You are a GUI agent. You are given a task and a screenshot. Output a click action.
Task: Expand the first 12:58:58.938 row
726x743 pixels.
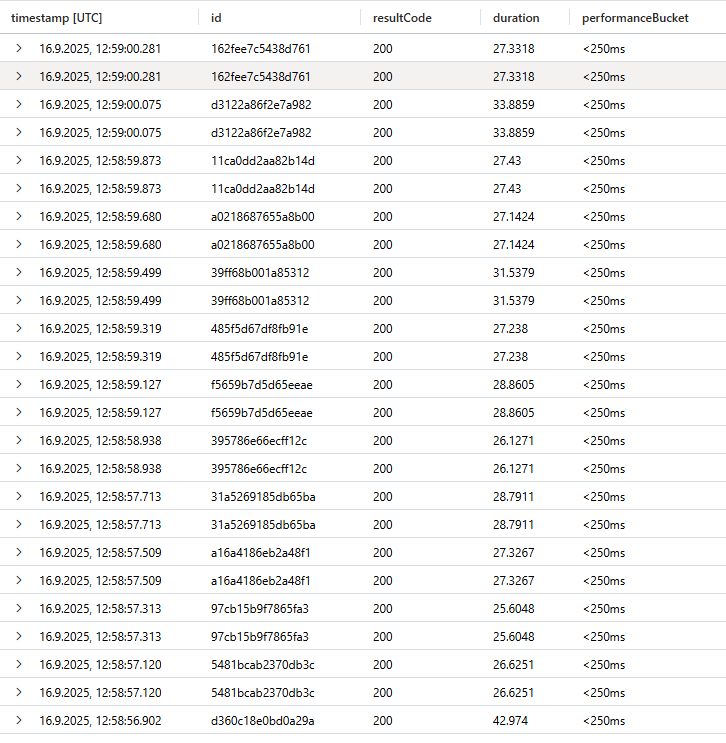tap(19, 440)
